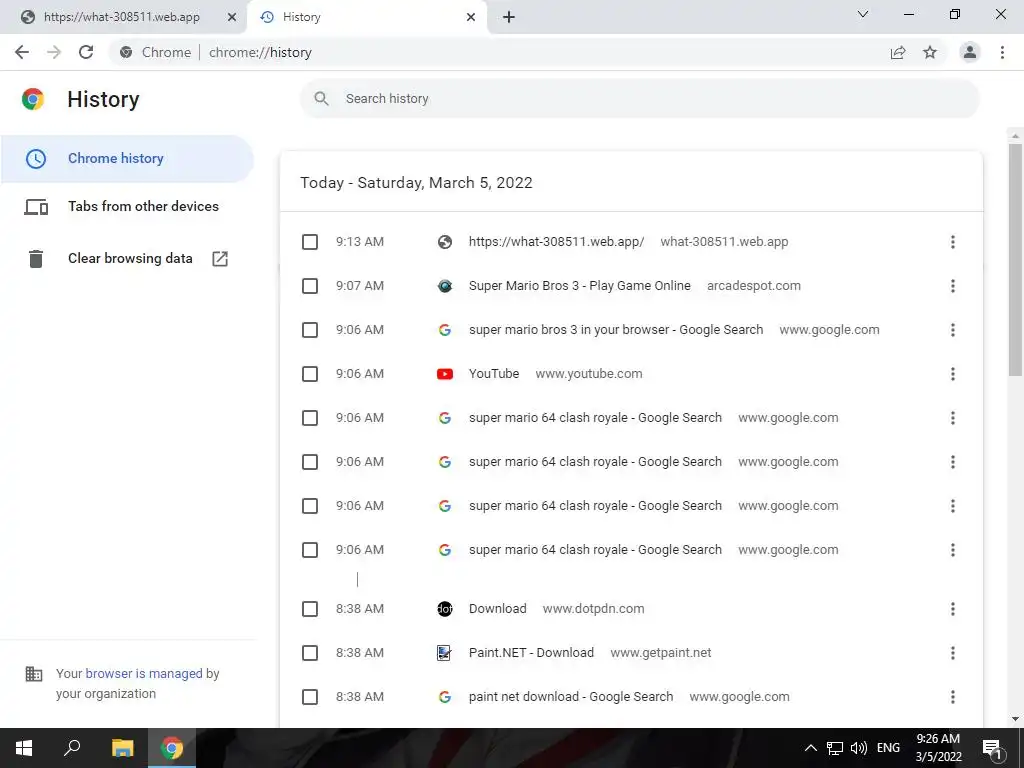Click the trash icon for Clear browsing data
The width and height of the screenshot is (1024, 768).
tap(36, 259)
